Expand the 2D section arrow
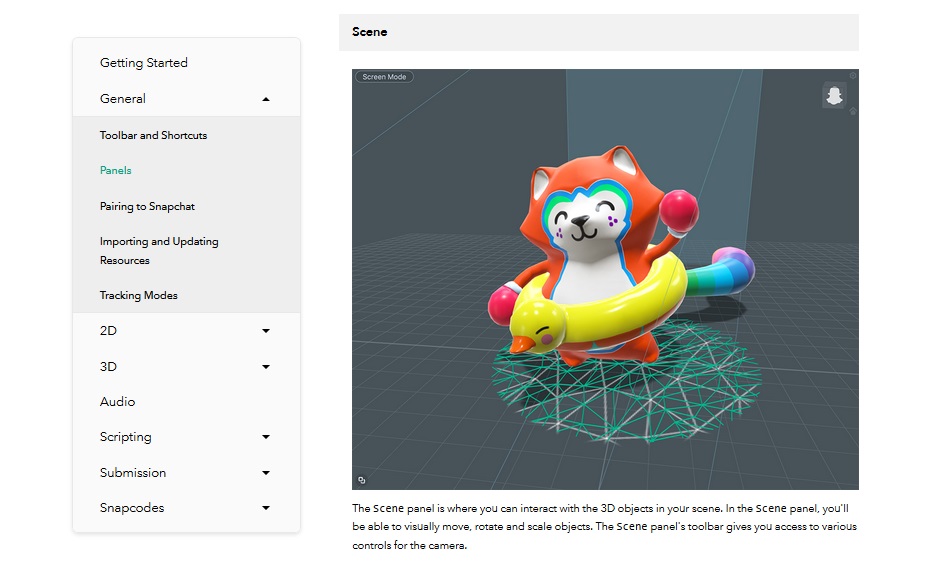The height and width of the screenshot is (571, 933). [266, 331]
